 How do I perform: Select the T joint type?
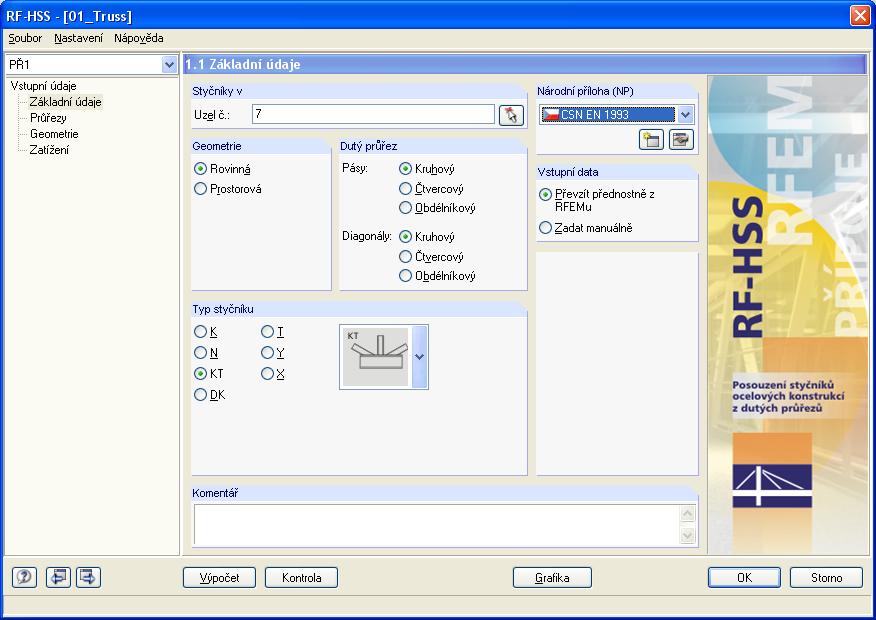pyautogui.click(x=273, y=332)
